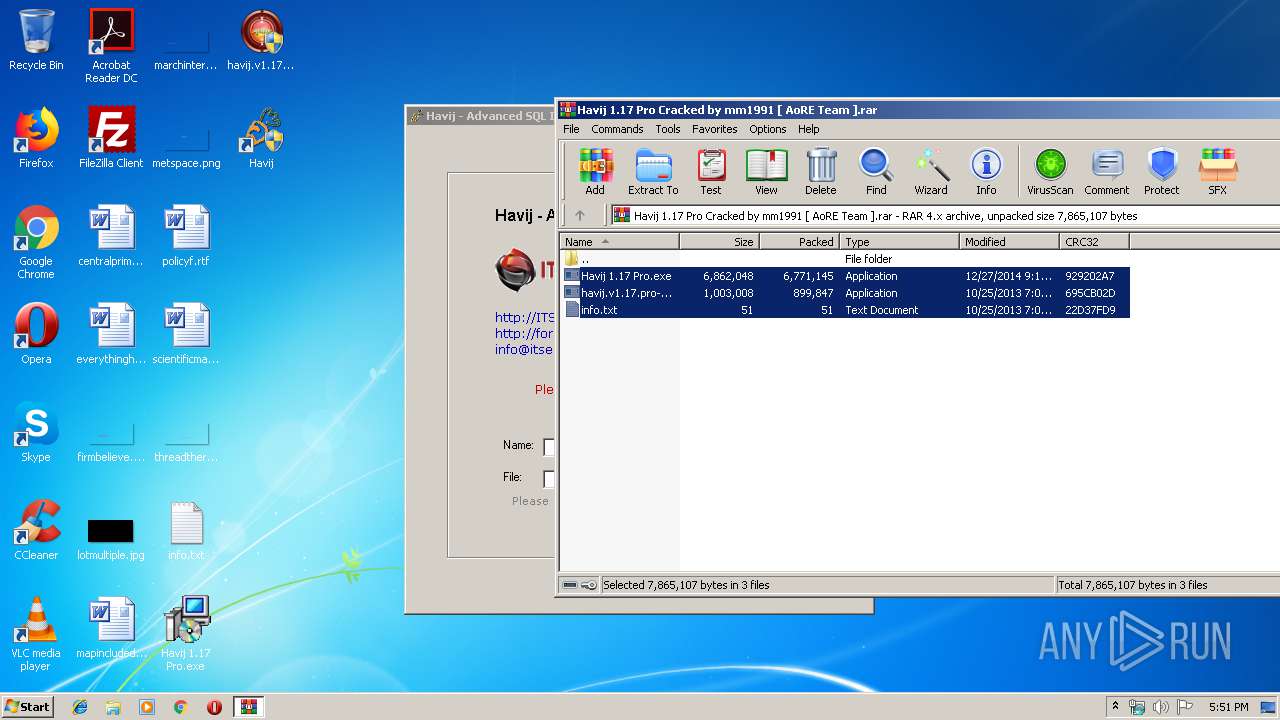Image resolution: width=1280 pixels, height=720 pixels.
Task: Click the File input box in Havij window
Action: 548,479
